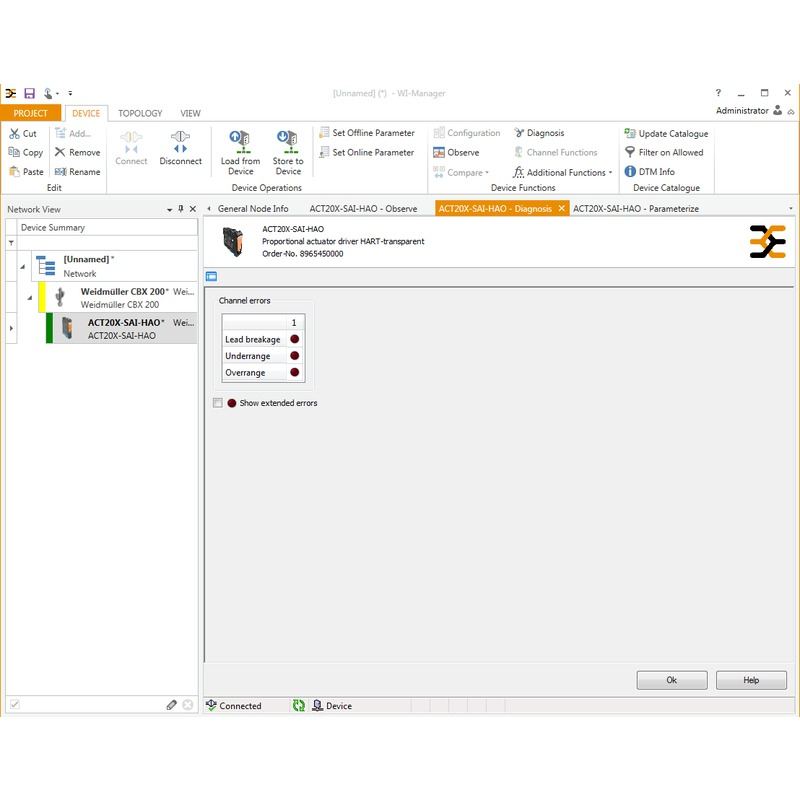This screenshot has height=800, width=800.
Task: Open Diagnosis in the Device Functions group
Action: [x=539, y=133]
